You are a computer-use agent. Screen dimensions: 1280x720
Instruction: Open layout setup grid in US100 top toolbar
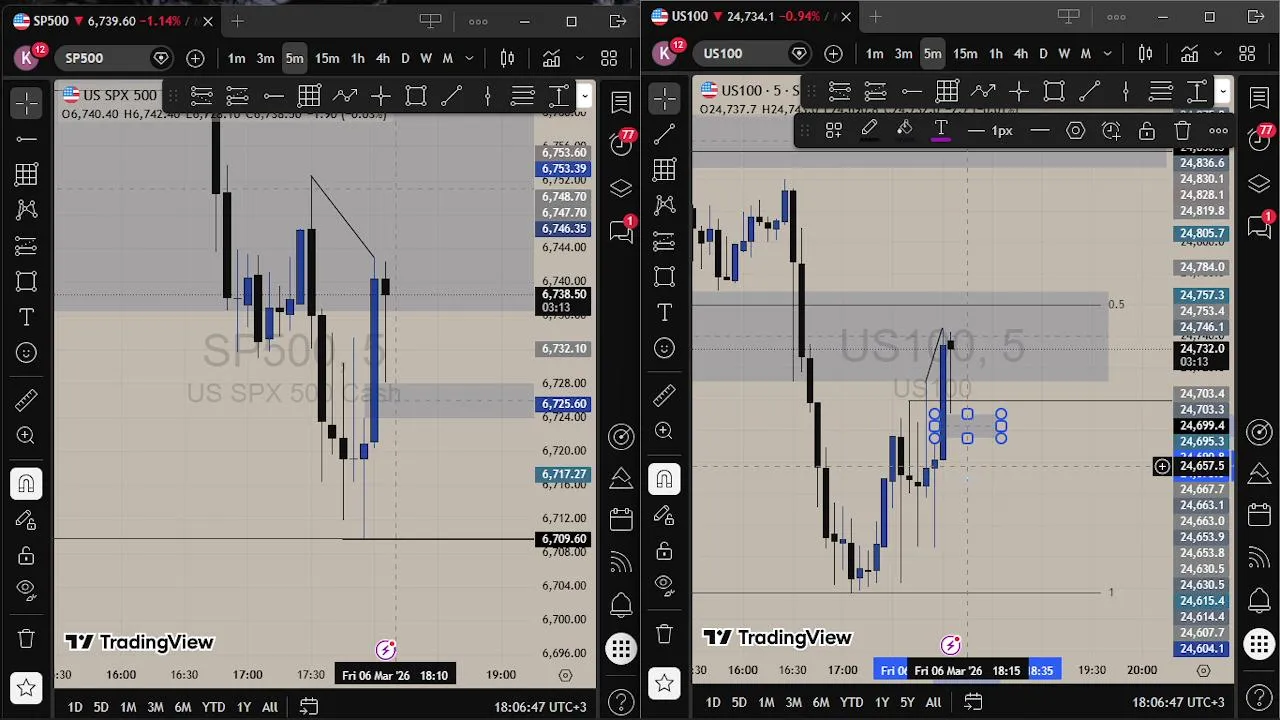[1247, 54]
